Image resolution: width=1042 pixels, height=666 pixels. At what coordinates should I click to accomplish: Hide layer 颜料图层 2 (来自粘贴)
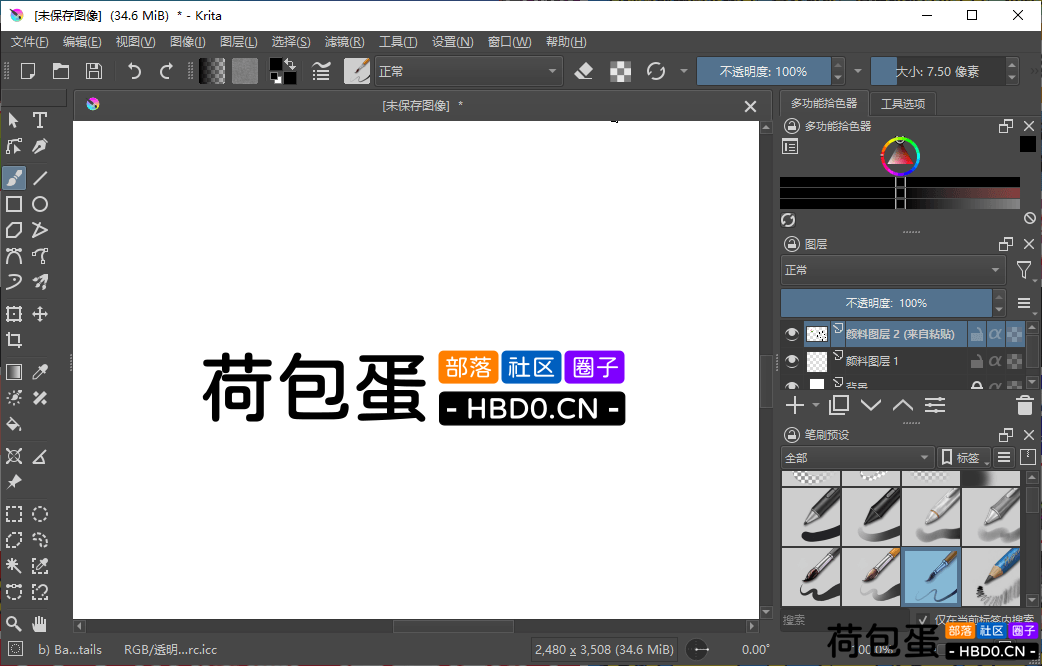[791, 334]
